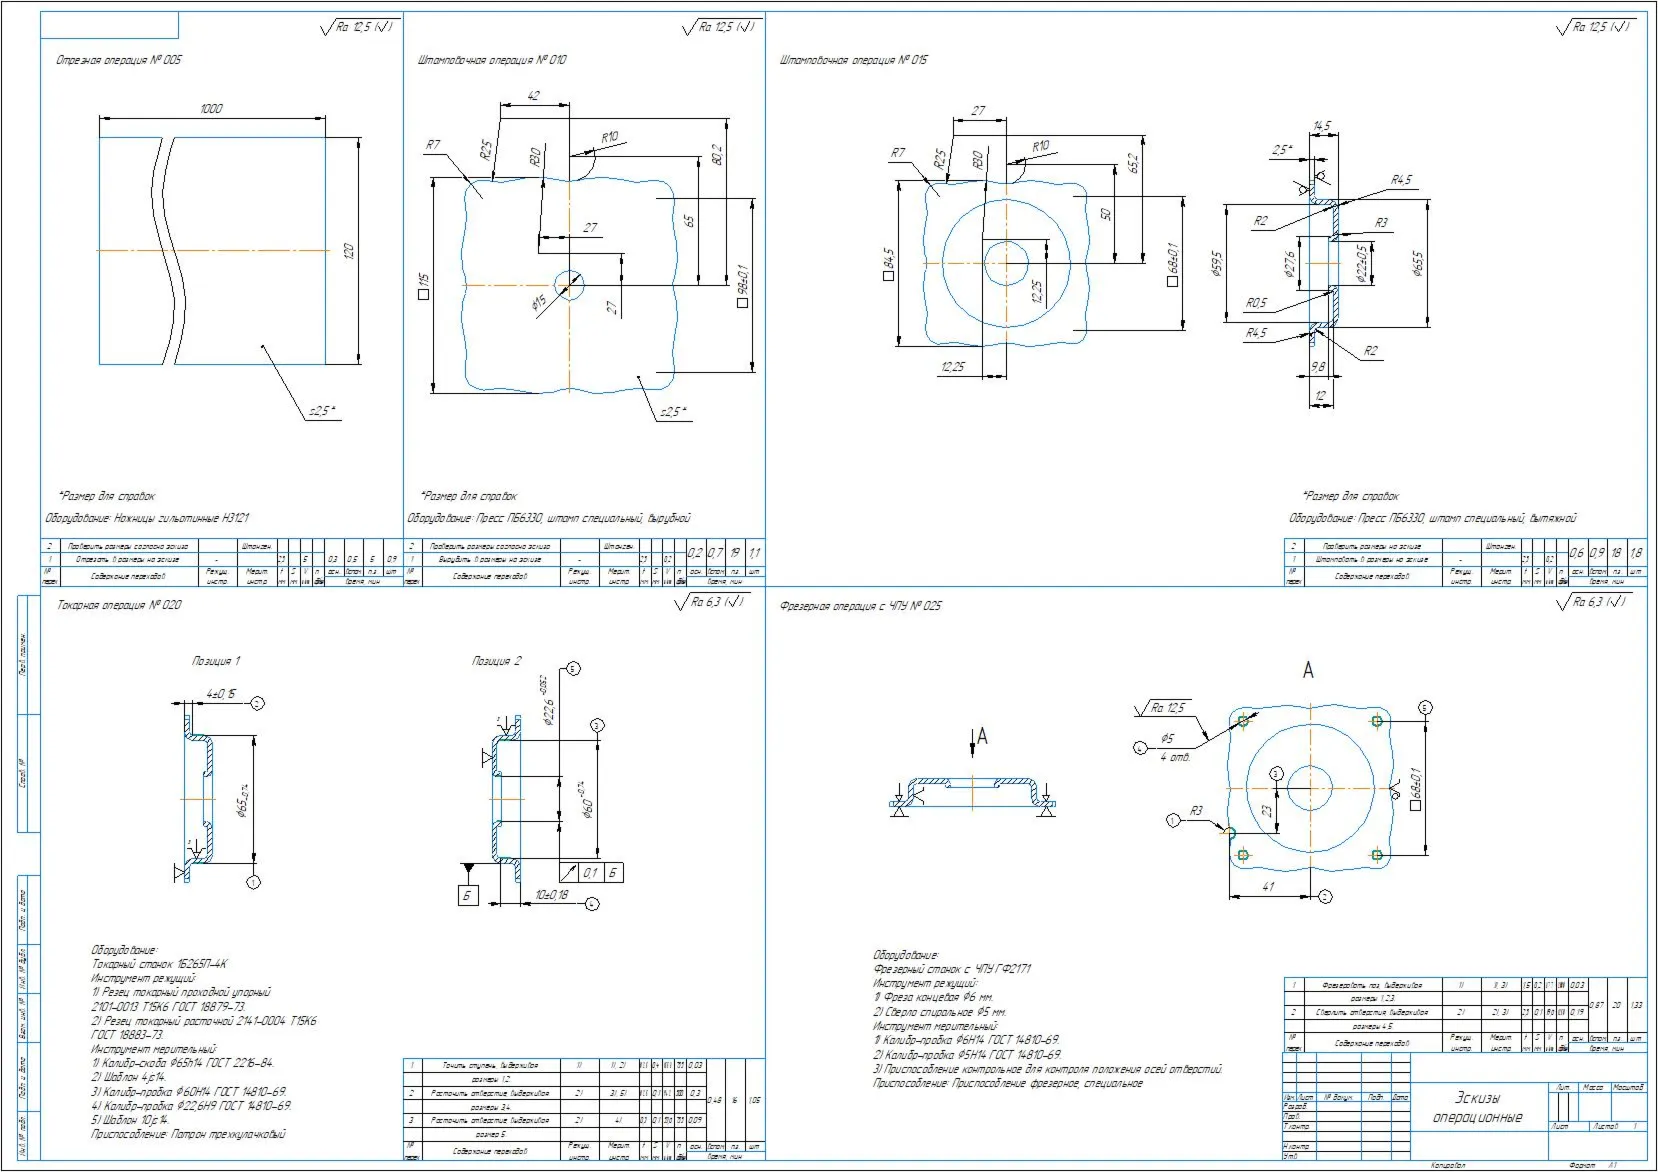This screenshot has width=1658, height=1172.
Task: Click the 'Фрезерная операция с ЧПУ № 025' heading
Action: click(x=861, y=605)
